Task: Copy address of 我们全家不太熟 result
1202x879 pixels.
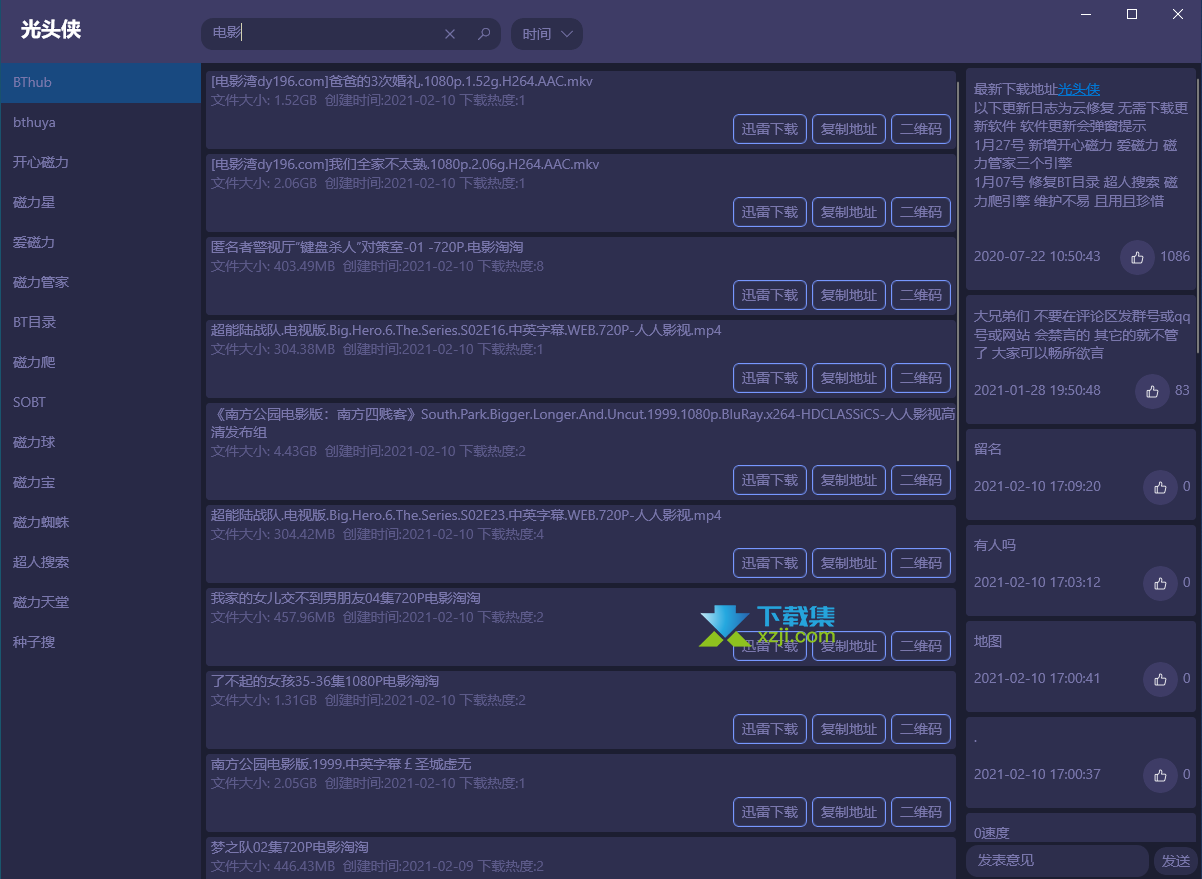Action: (x=849, y=212)
